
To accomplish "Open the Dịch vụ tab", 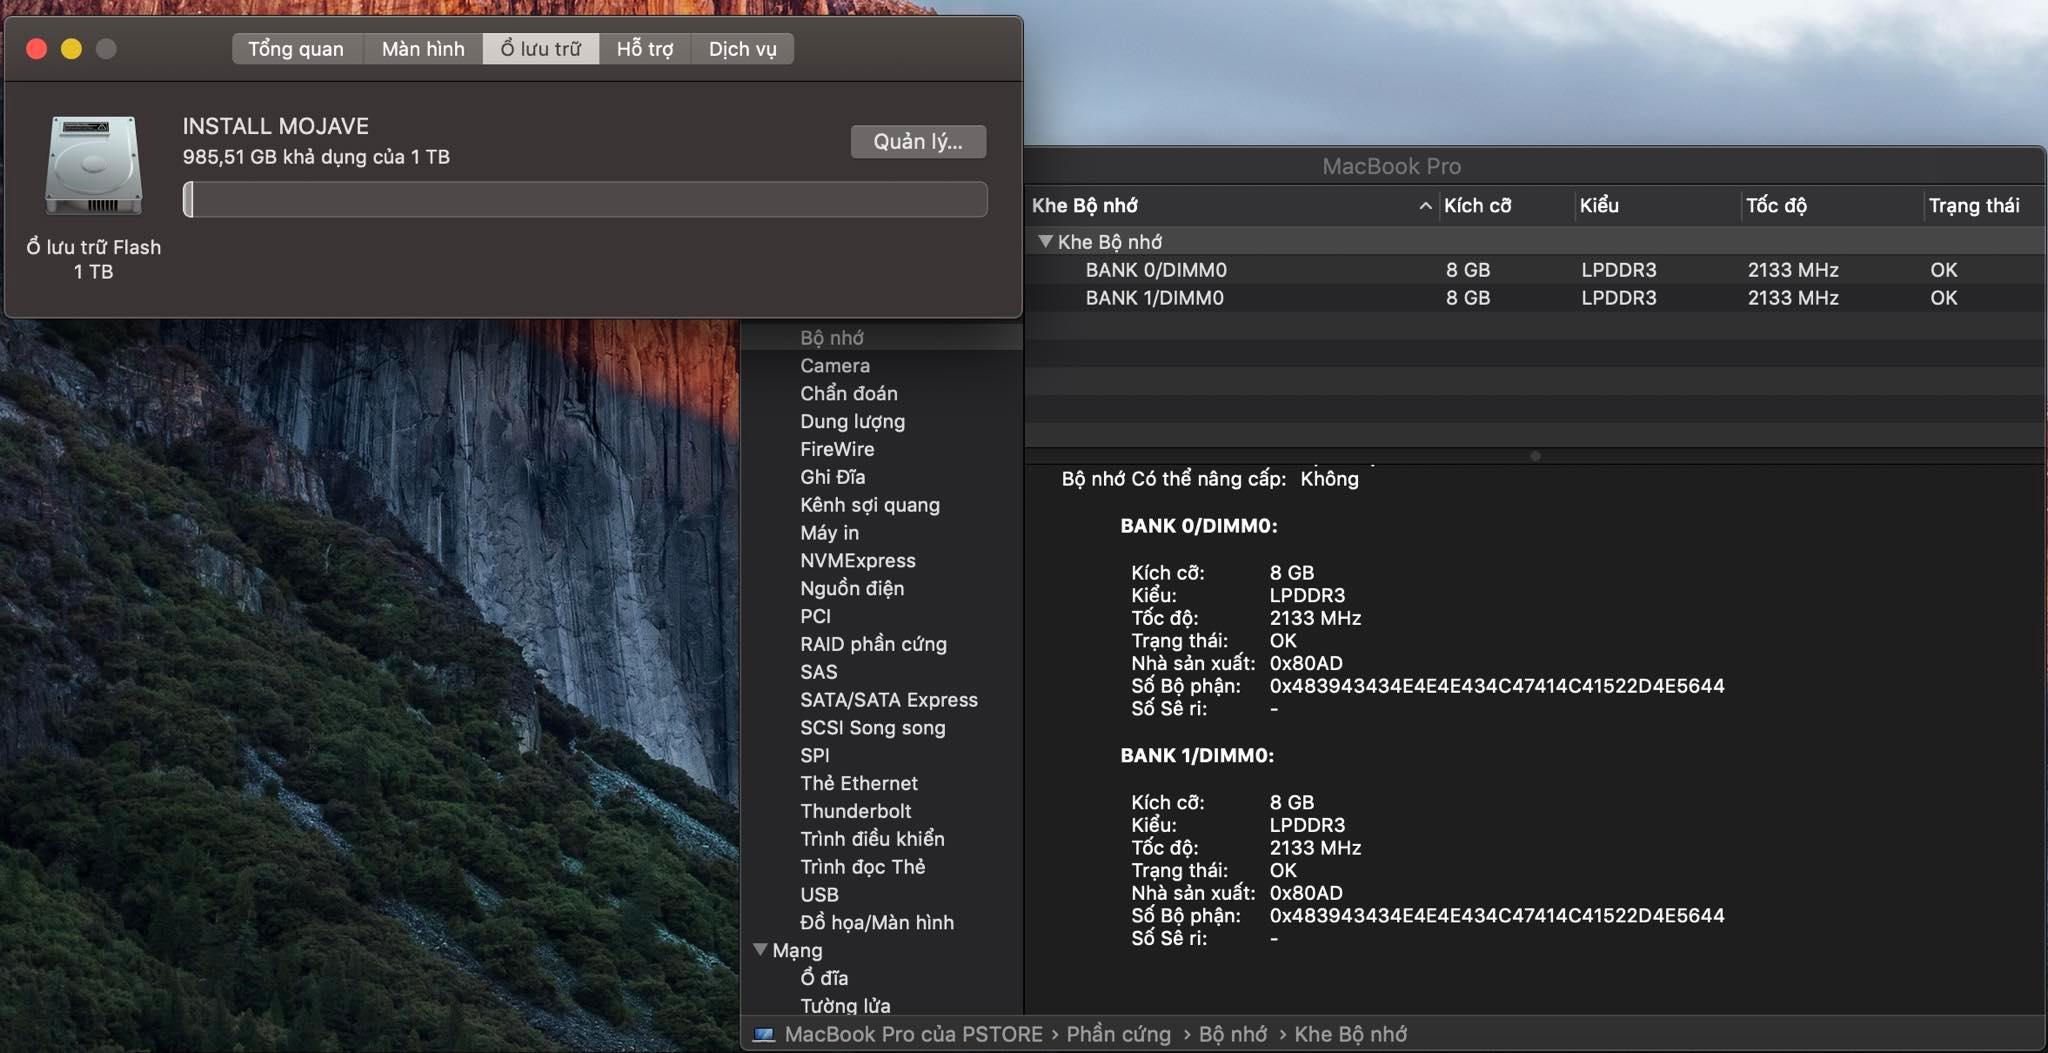I will [x=742, y=49].
